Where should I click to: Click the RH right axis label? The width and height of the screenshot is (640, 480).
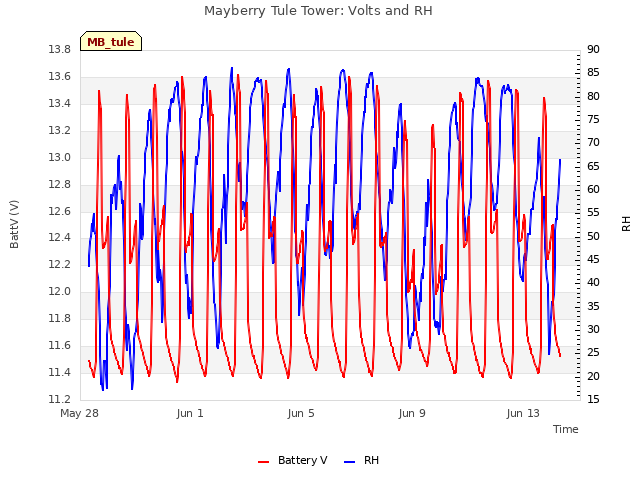[626, 224]
